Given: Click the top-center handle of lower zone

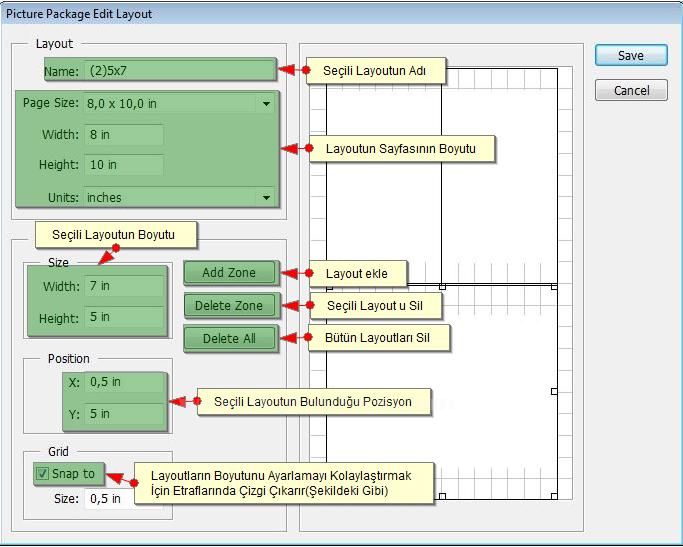Looking at the screenshot, I should click(x=442, y=287).
